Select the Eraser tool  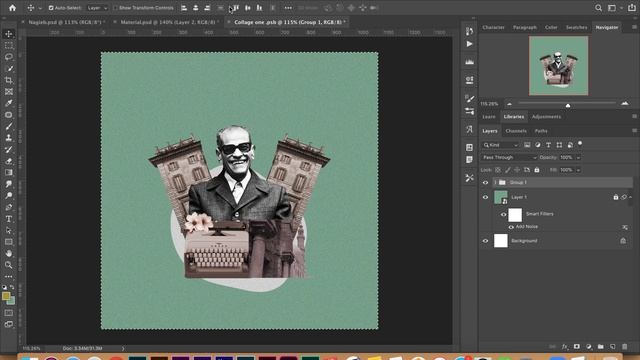click(x=9, y=161)
